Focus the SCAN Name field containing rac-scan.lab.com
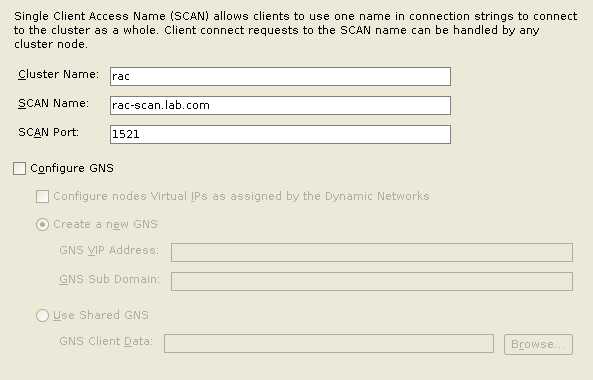This screenshot has height=380, width=593. tap(280, 105)
